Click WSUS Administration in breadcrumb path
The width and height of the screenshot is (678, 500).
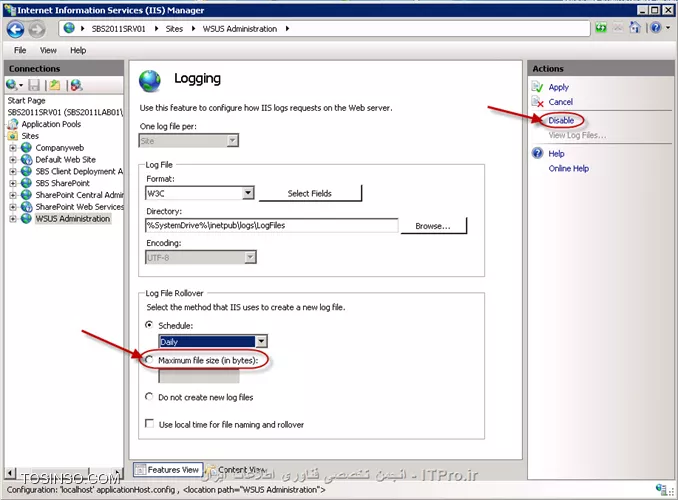tap(240, 29)
